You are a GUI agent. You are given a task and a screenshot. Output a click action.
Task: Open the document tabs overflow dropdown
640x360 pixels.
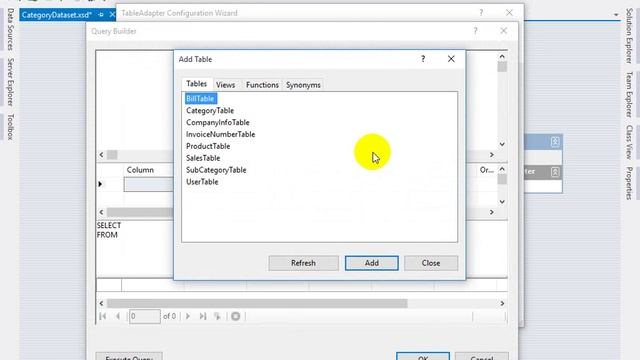616,15
